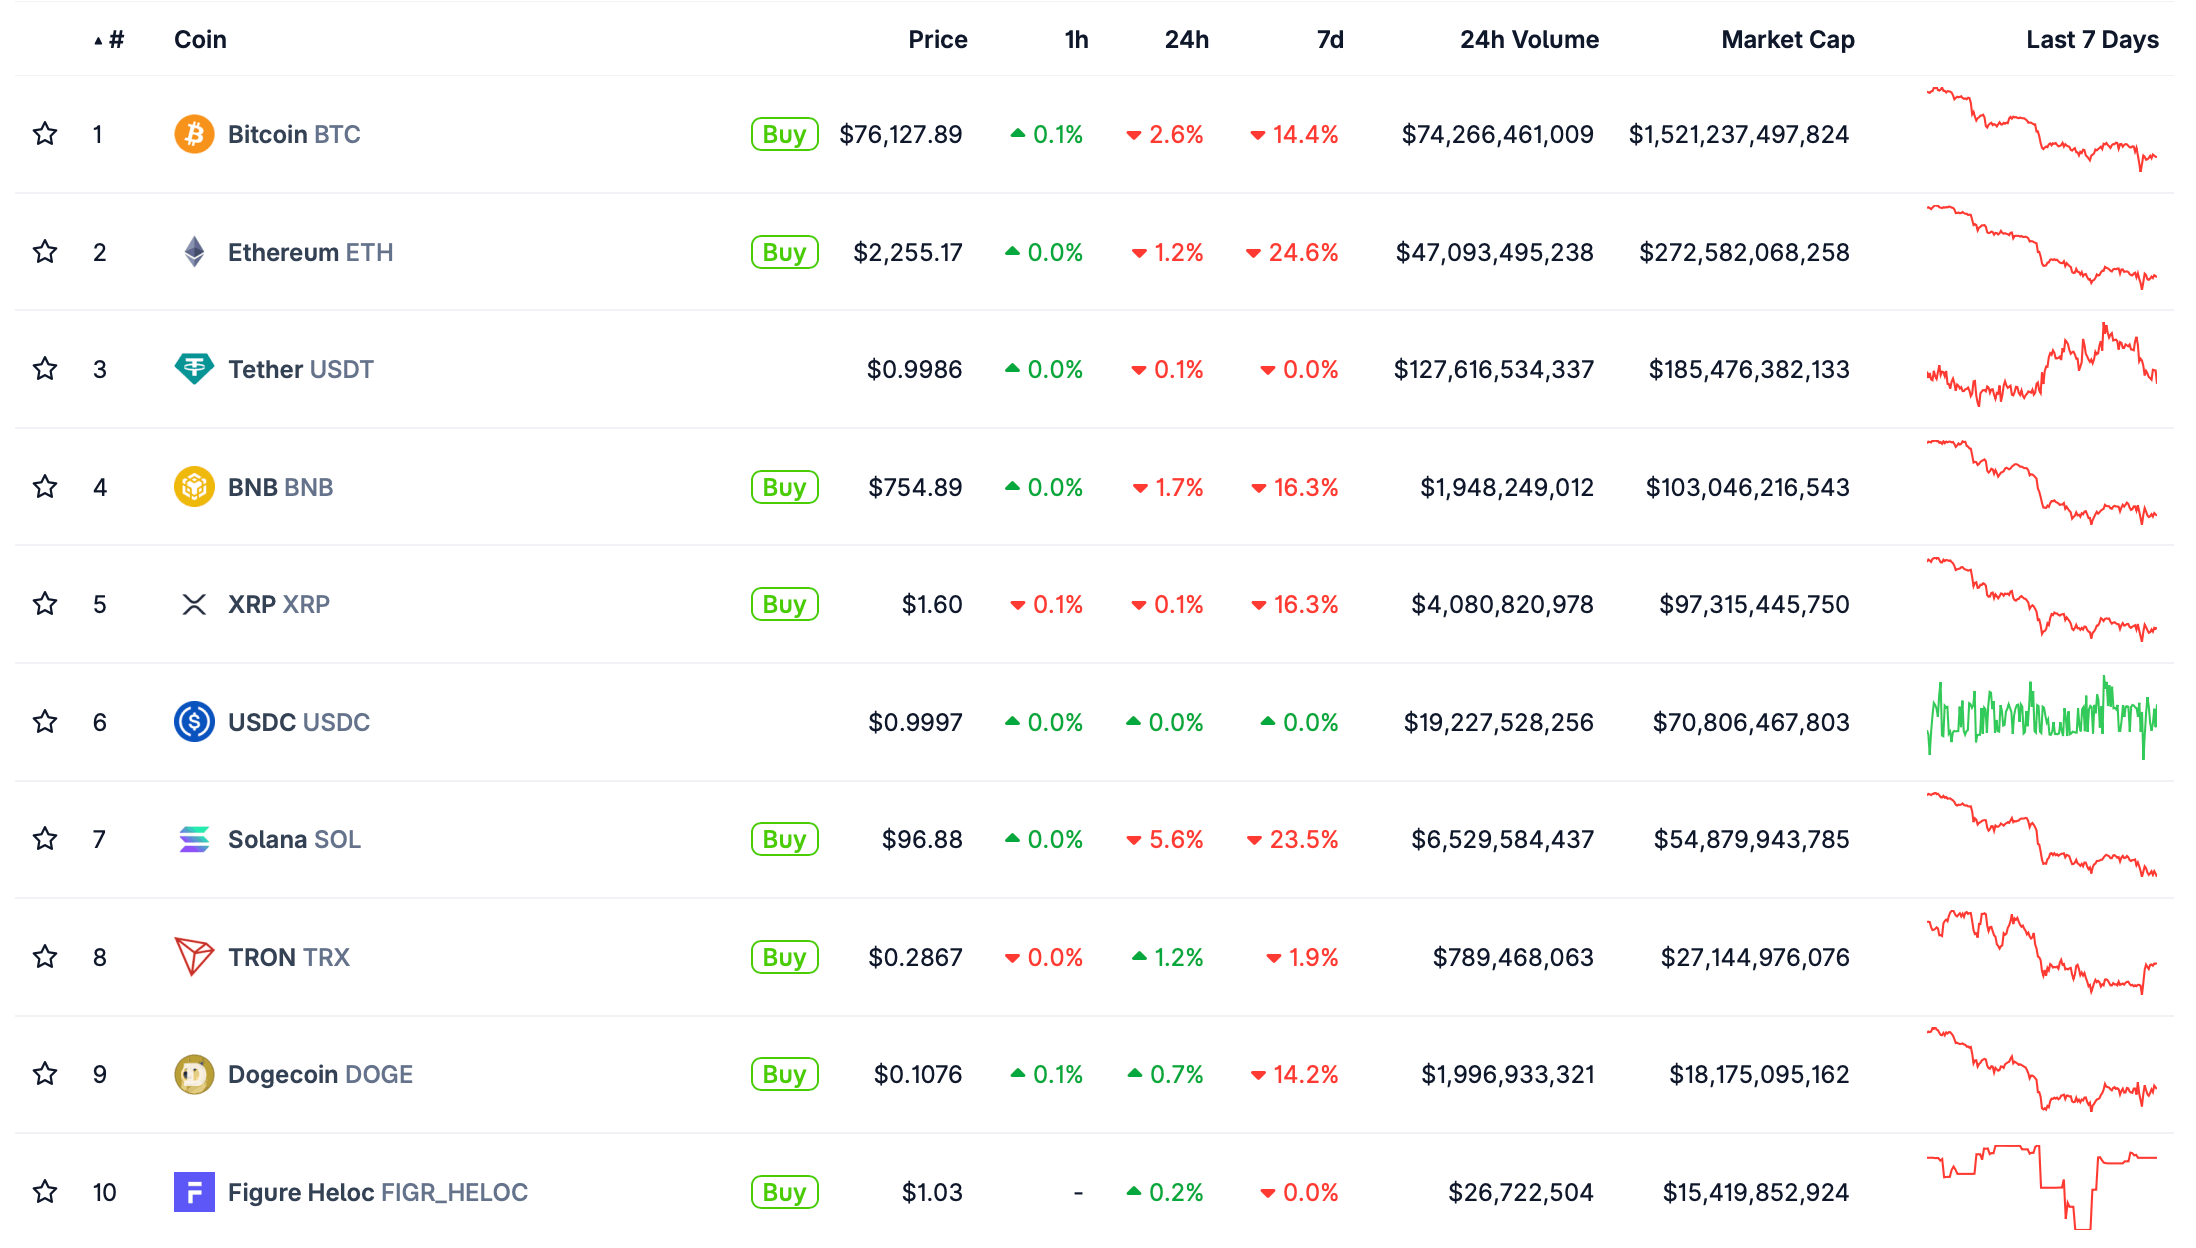This screenshot has height=1248, width=2196.
Task: Sort by the 7d change column
Action: tap(1329, 40)
